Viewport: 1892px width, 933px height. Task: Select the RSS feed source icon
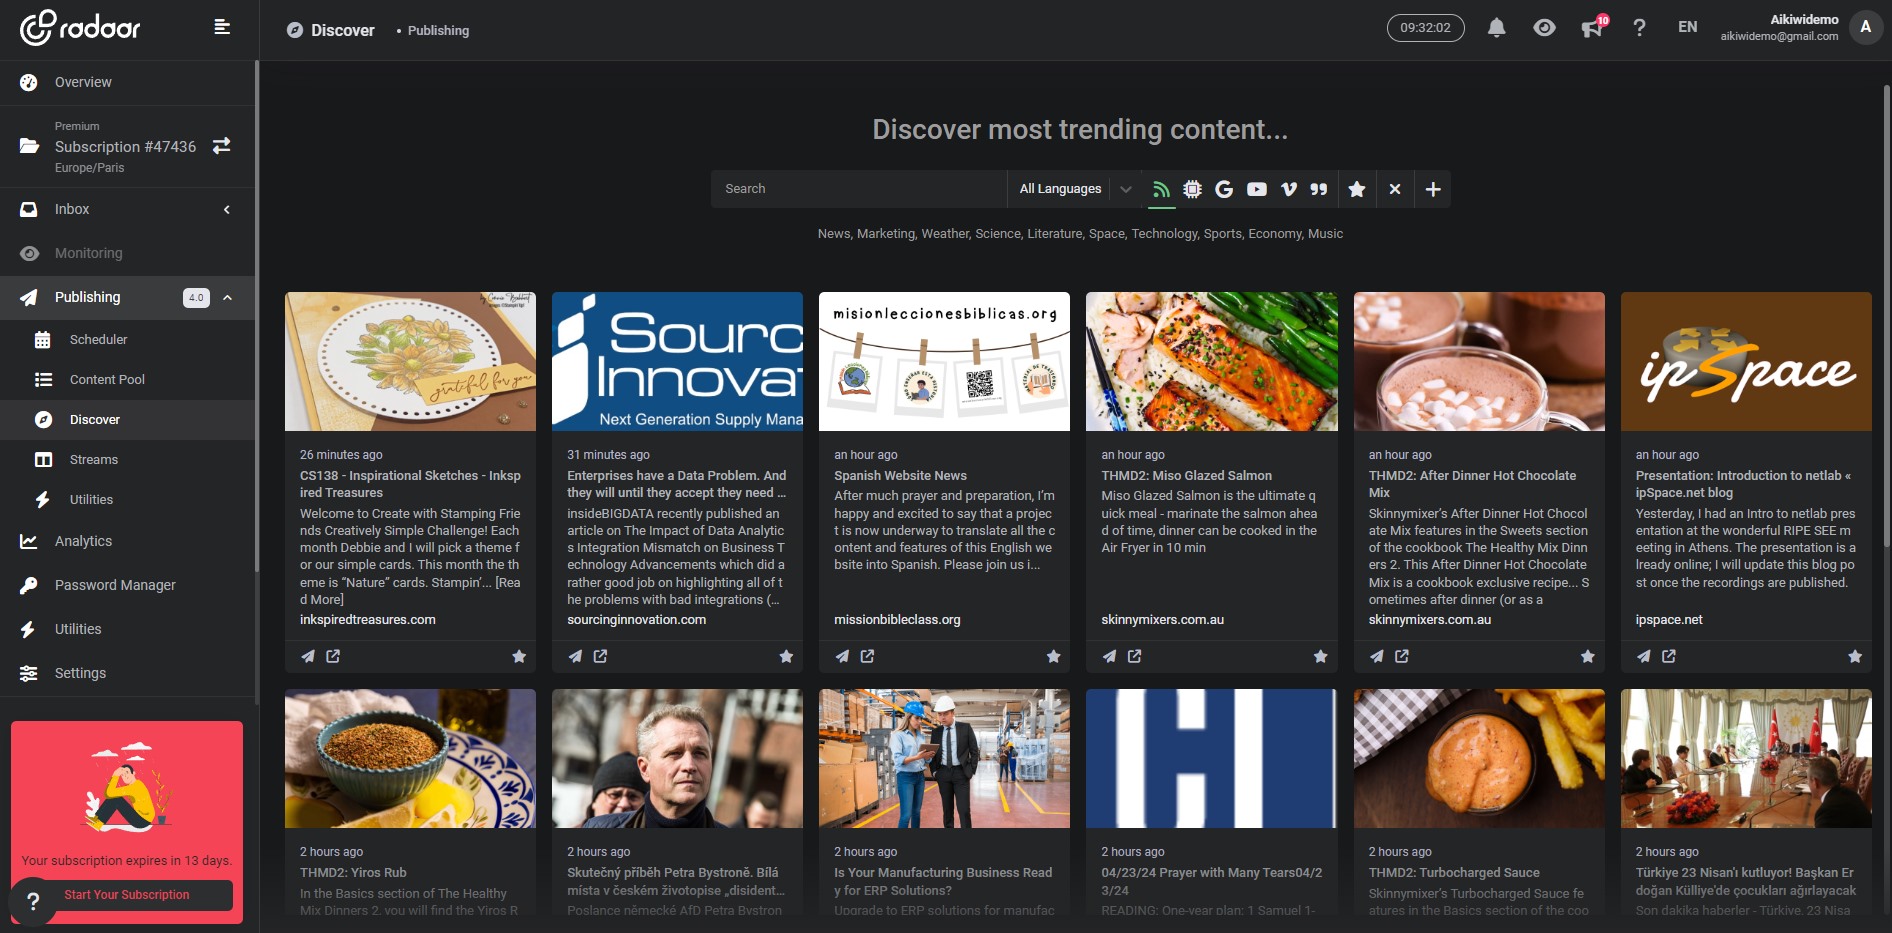[x=1161, y=189]
